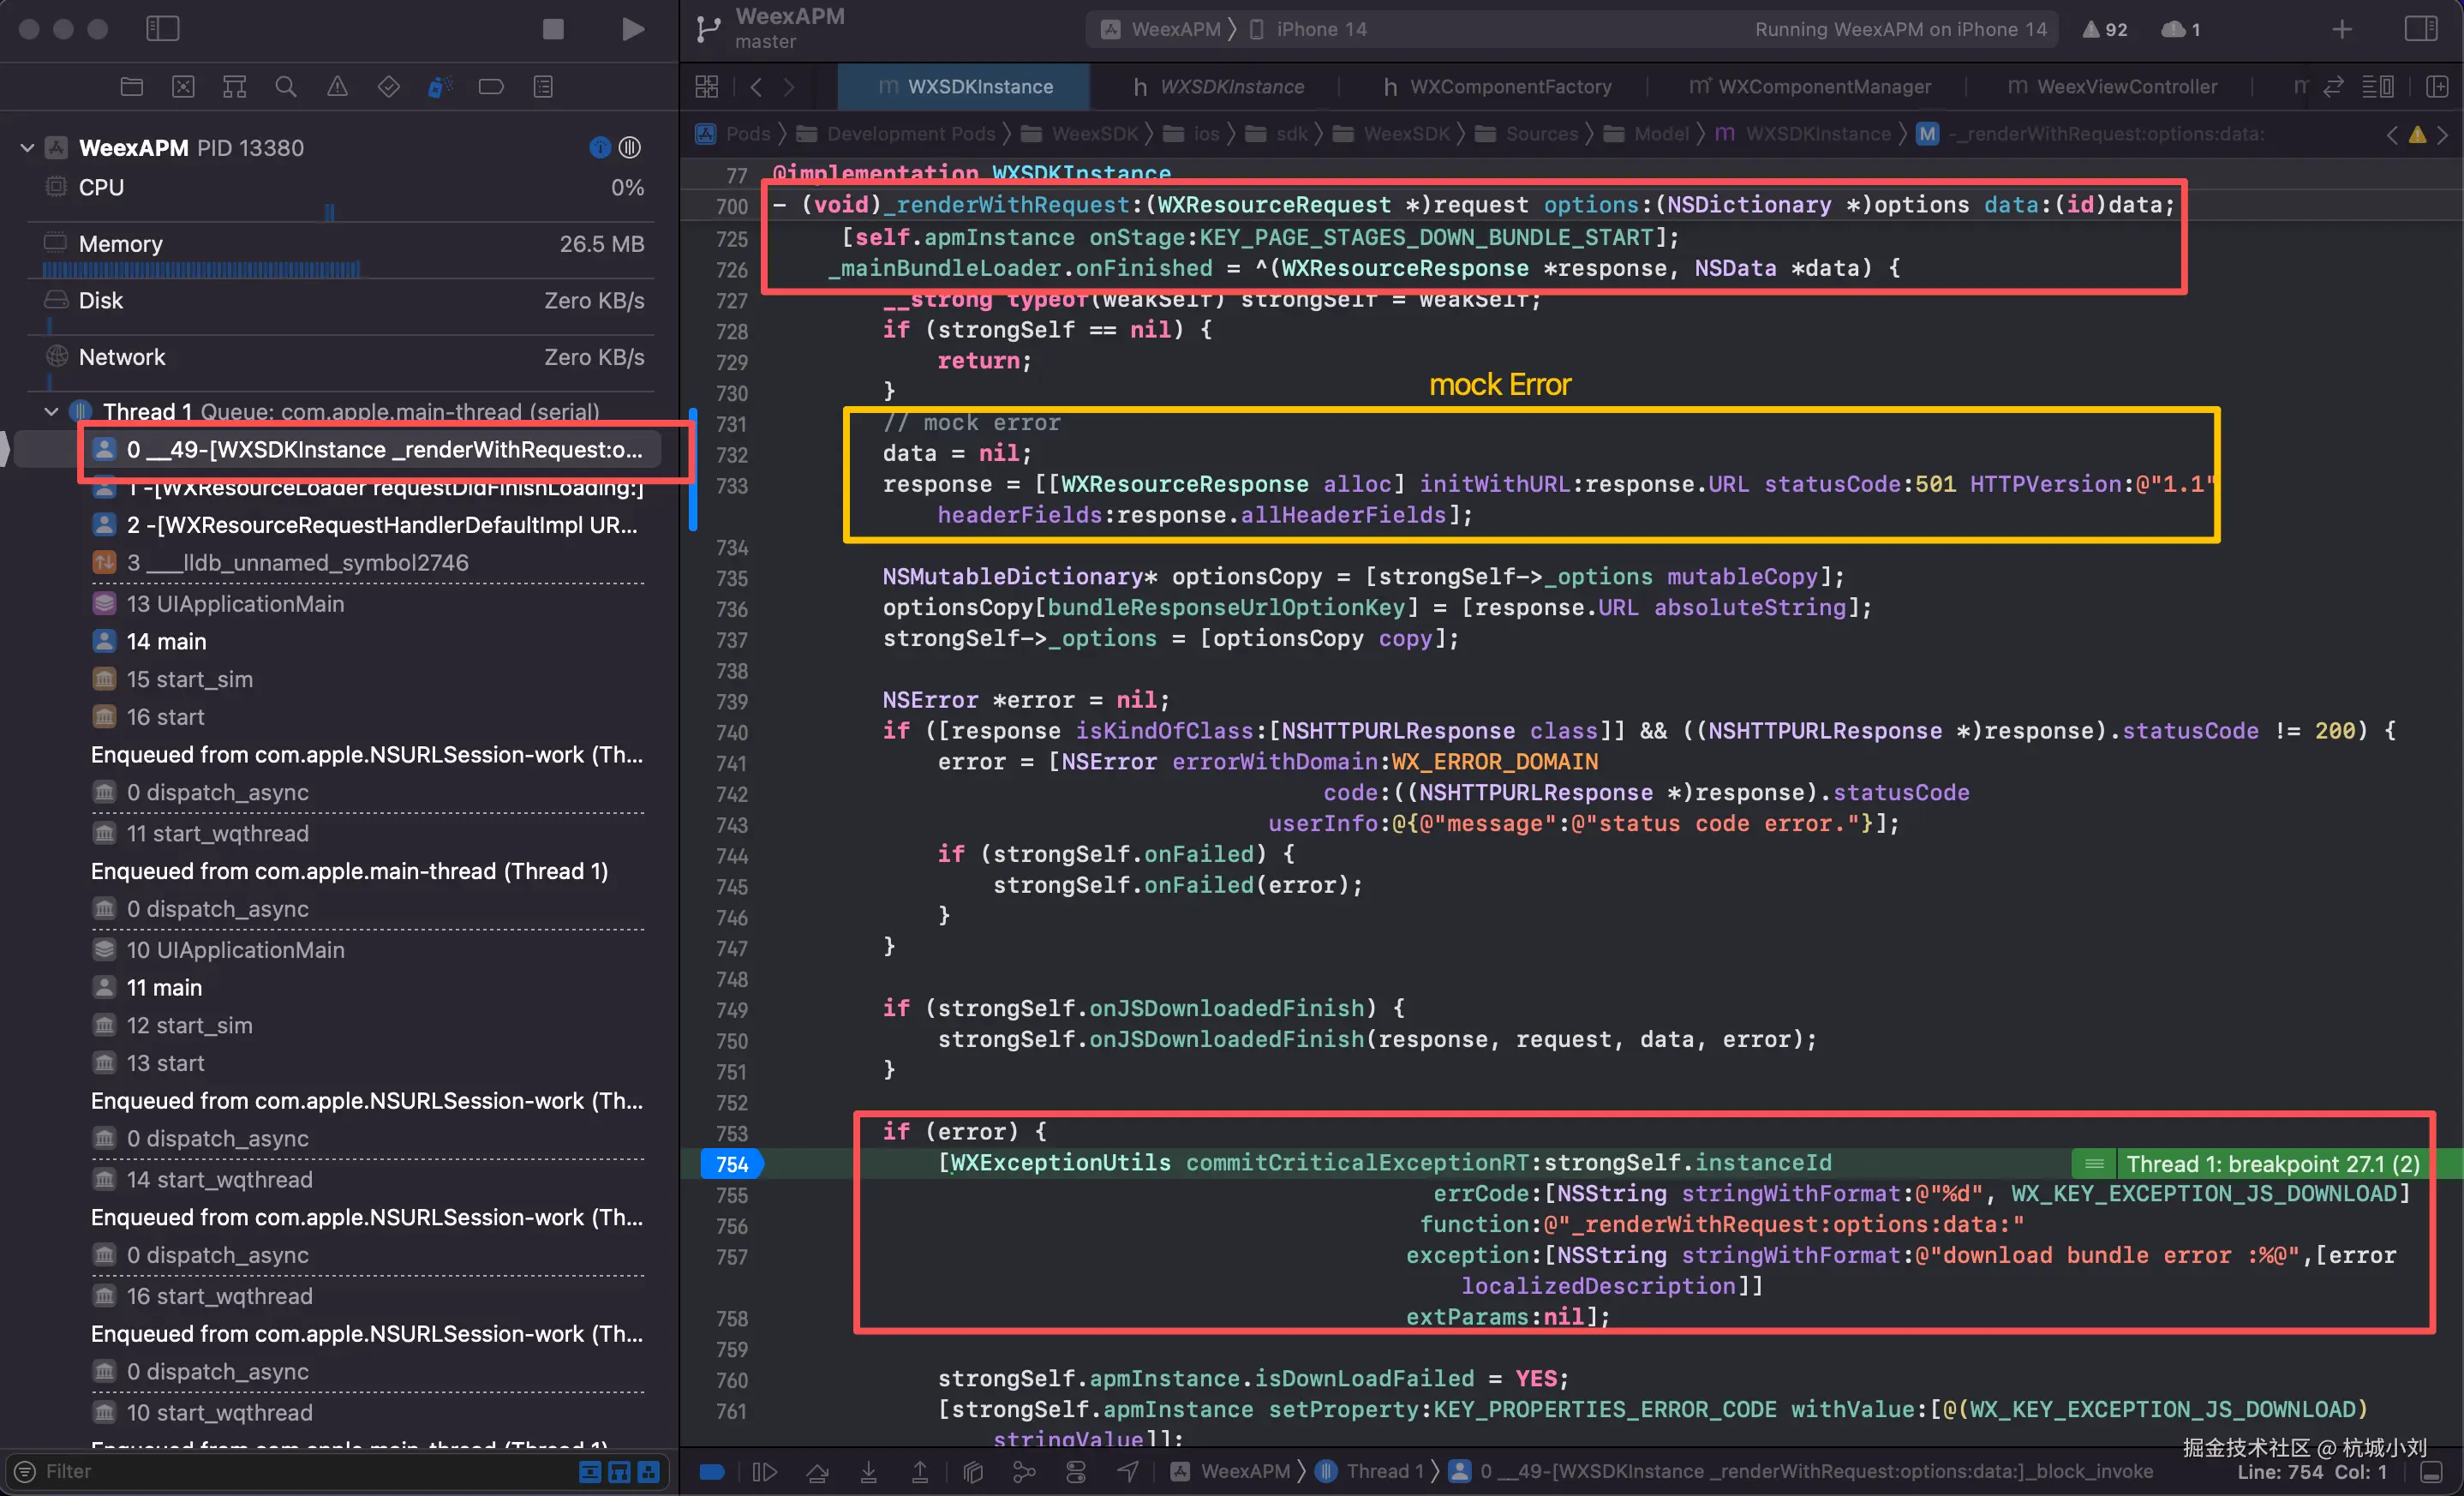This screenshot has height=1496, width=2464.
Task: Toggle breakpoints activation button
Action: (712, 1471)
